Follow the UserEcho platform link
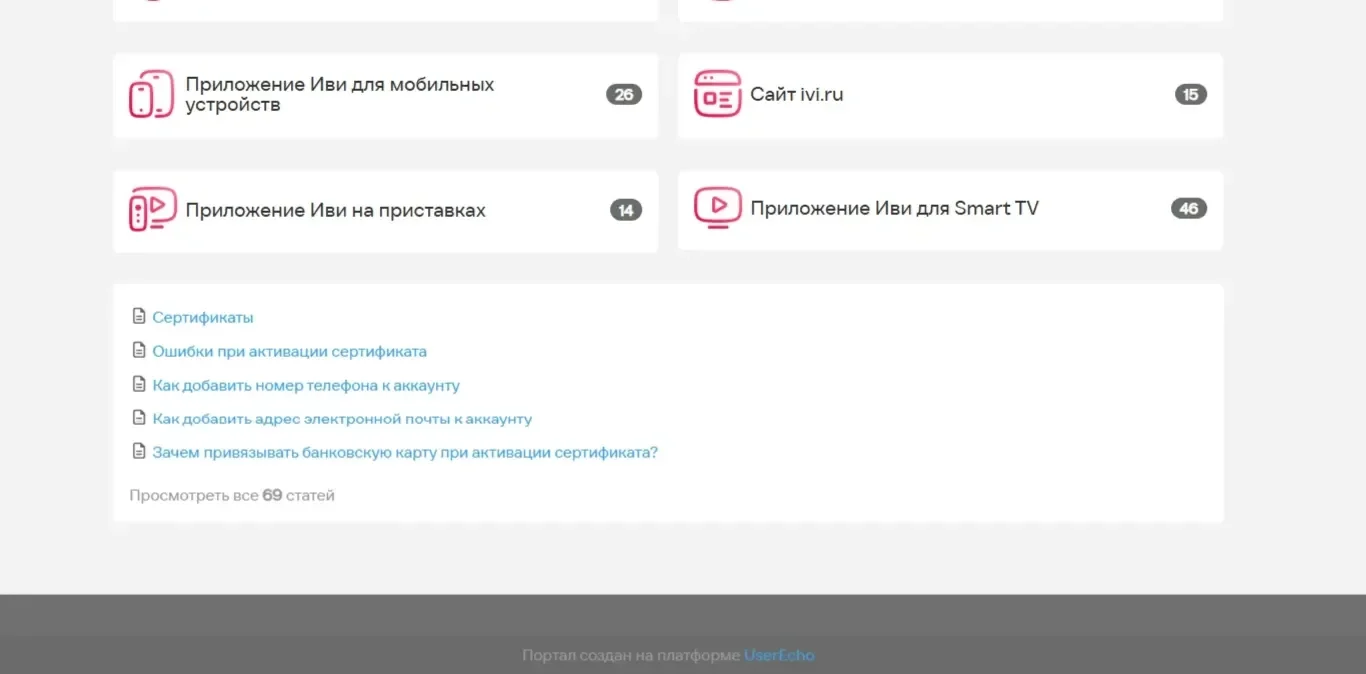Viewport: 1366px width, 674px height. [779, 655]
